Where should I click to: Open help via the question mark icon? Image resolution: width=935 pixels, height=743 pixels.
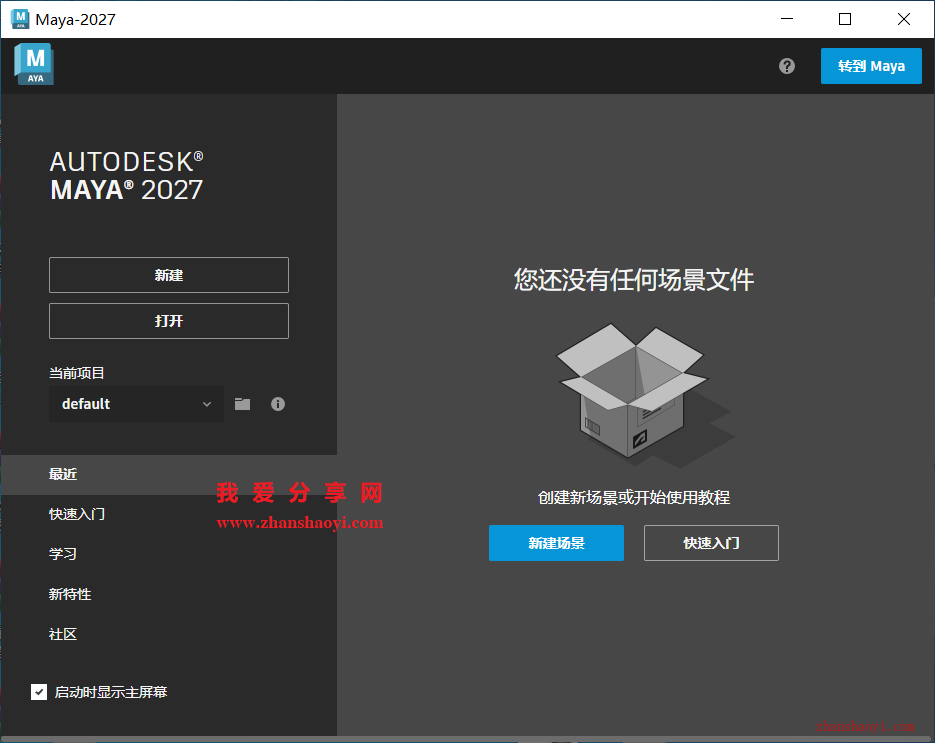click(787, 66)
